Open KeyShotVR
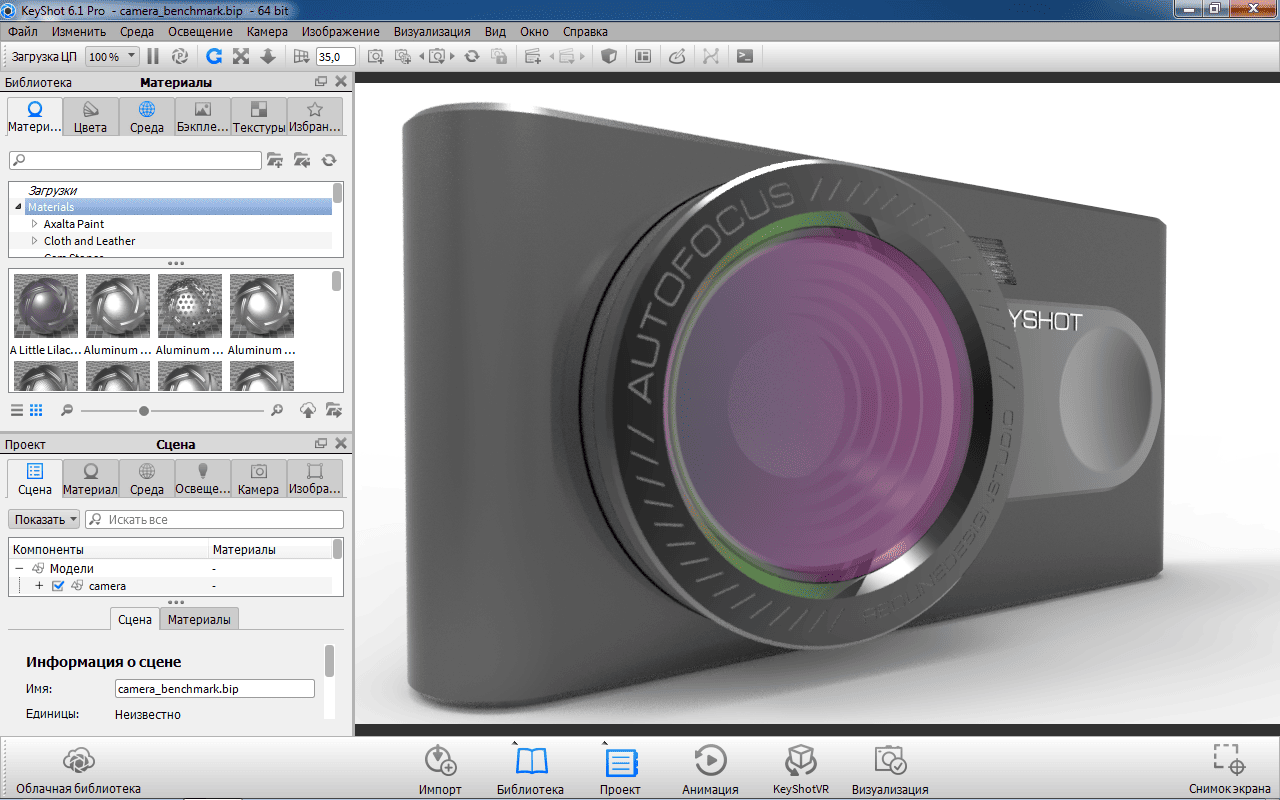Screen dimensions: 1280x800 coord(801,770)
